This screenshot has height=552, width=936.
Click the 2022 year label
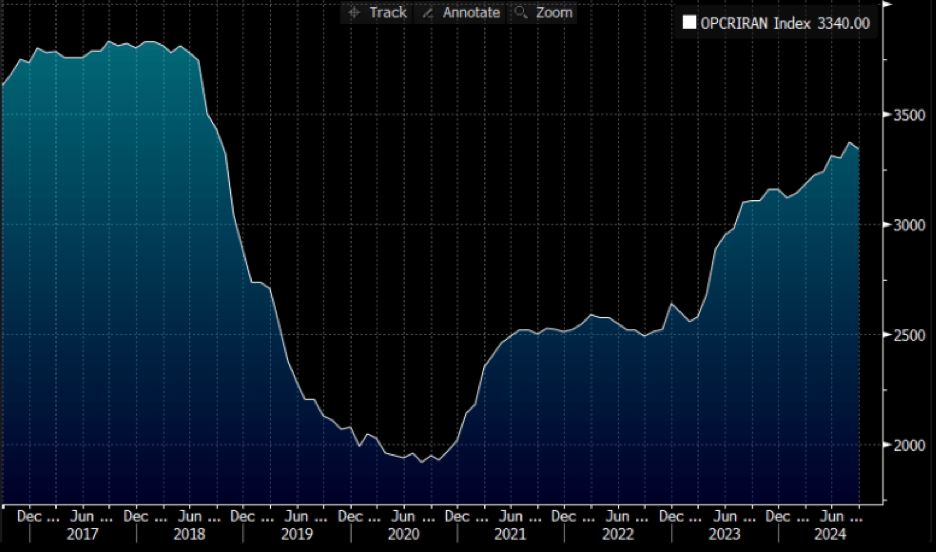618,534
